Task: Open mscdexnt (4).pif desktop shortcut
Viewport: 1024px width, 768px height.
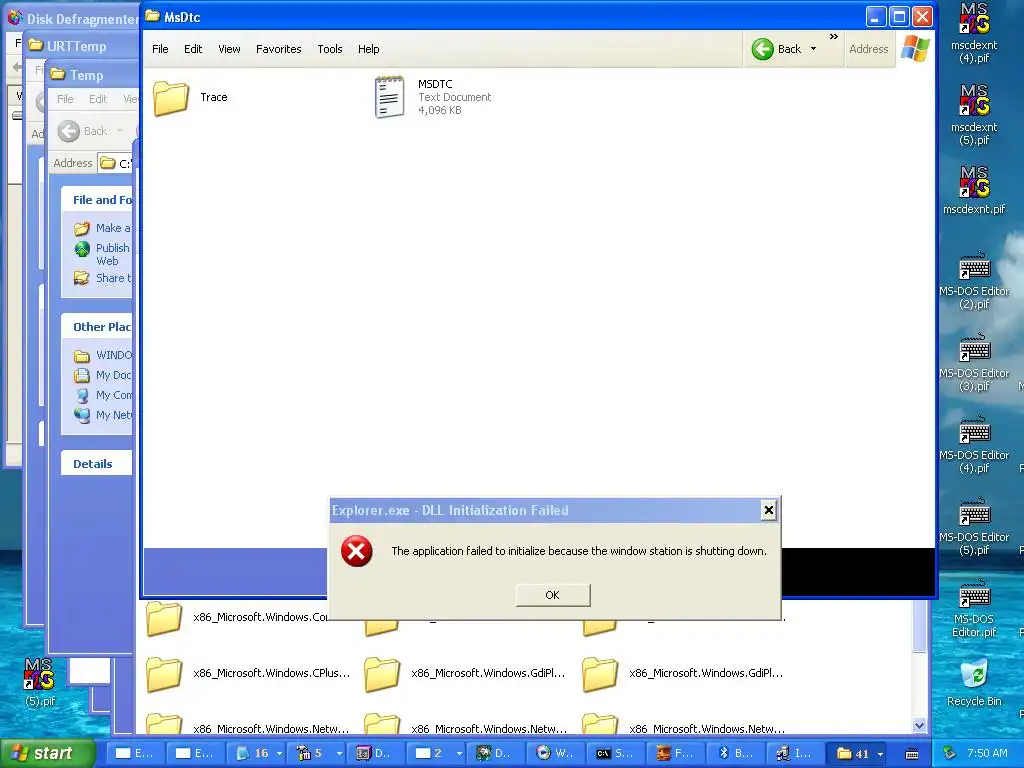Action: (x=974, y=33)
